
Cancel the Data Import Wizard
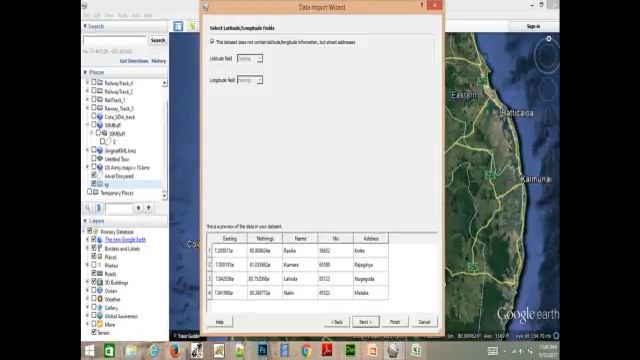(x=424, y=322)
